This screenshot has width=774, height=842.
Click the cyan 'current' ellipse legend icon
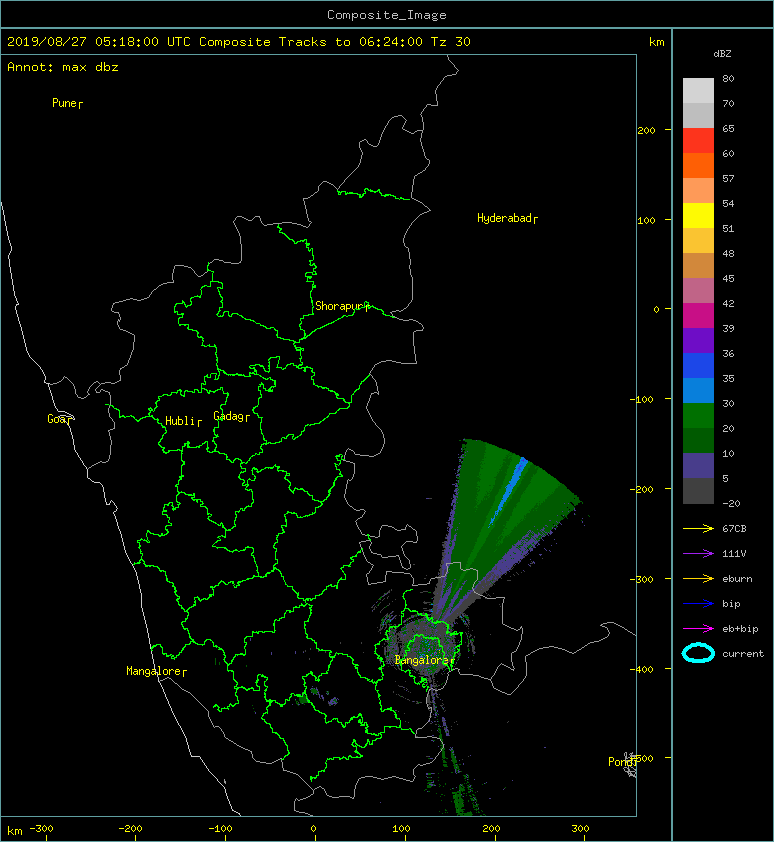coord(698,653)
